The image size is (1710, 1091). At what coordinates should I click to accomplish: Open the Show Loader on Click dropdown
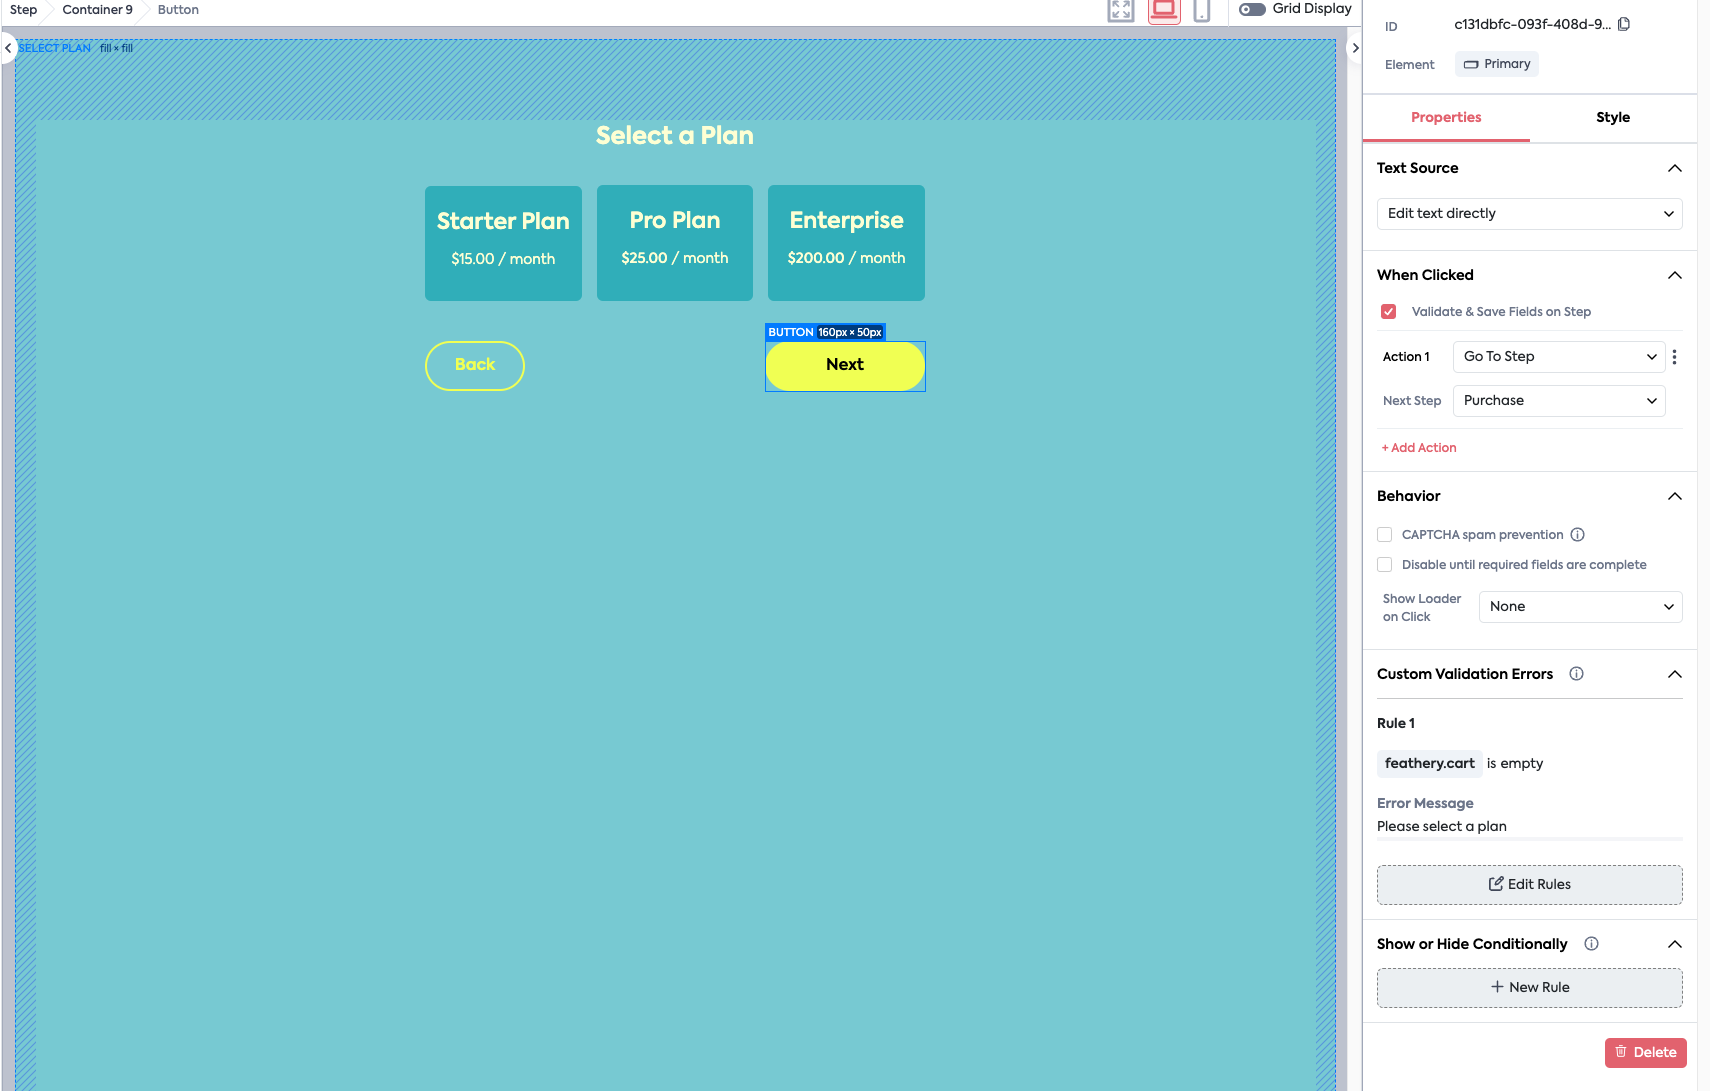[1580, 607]
